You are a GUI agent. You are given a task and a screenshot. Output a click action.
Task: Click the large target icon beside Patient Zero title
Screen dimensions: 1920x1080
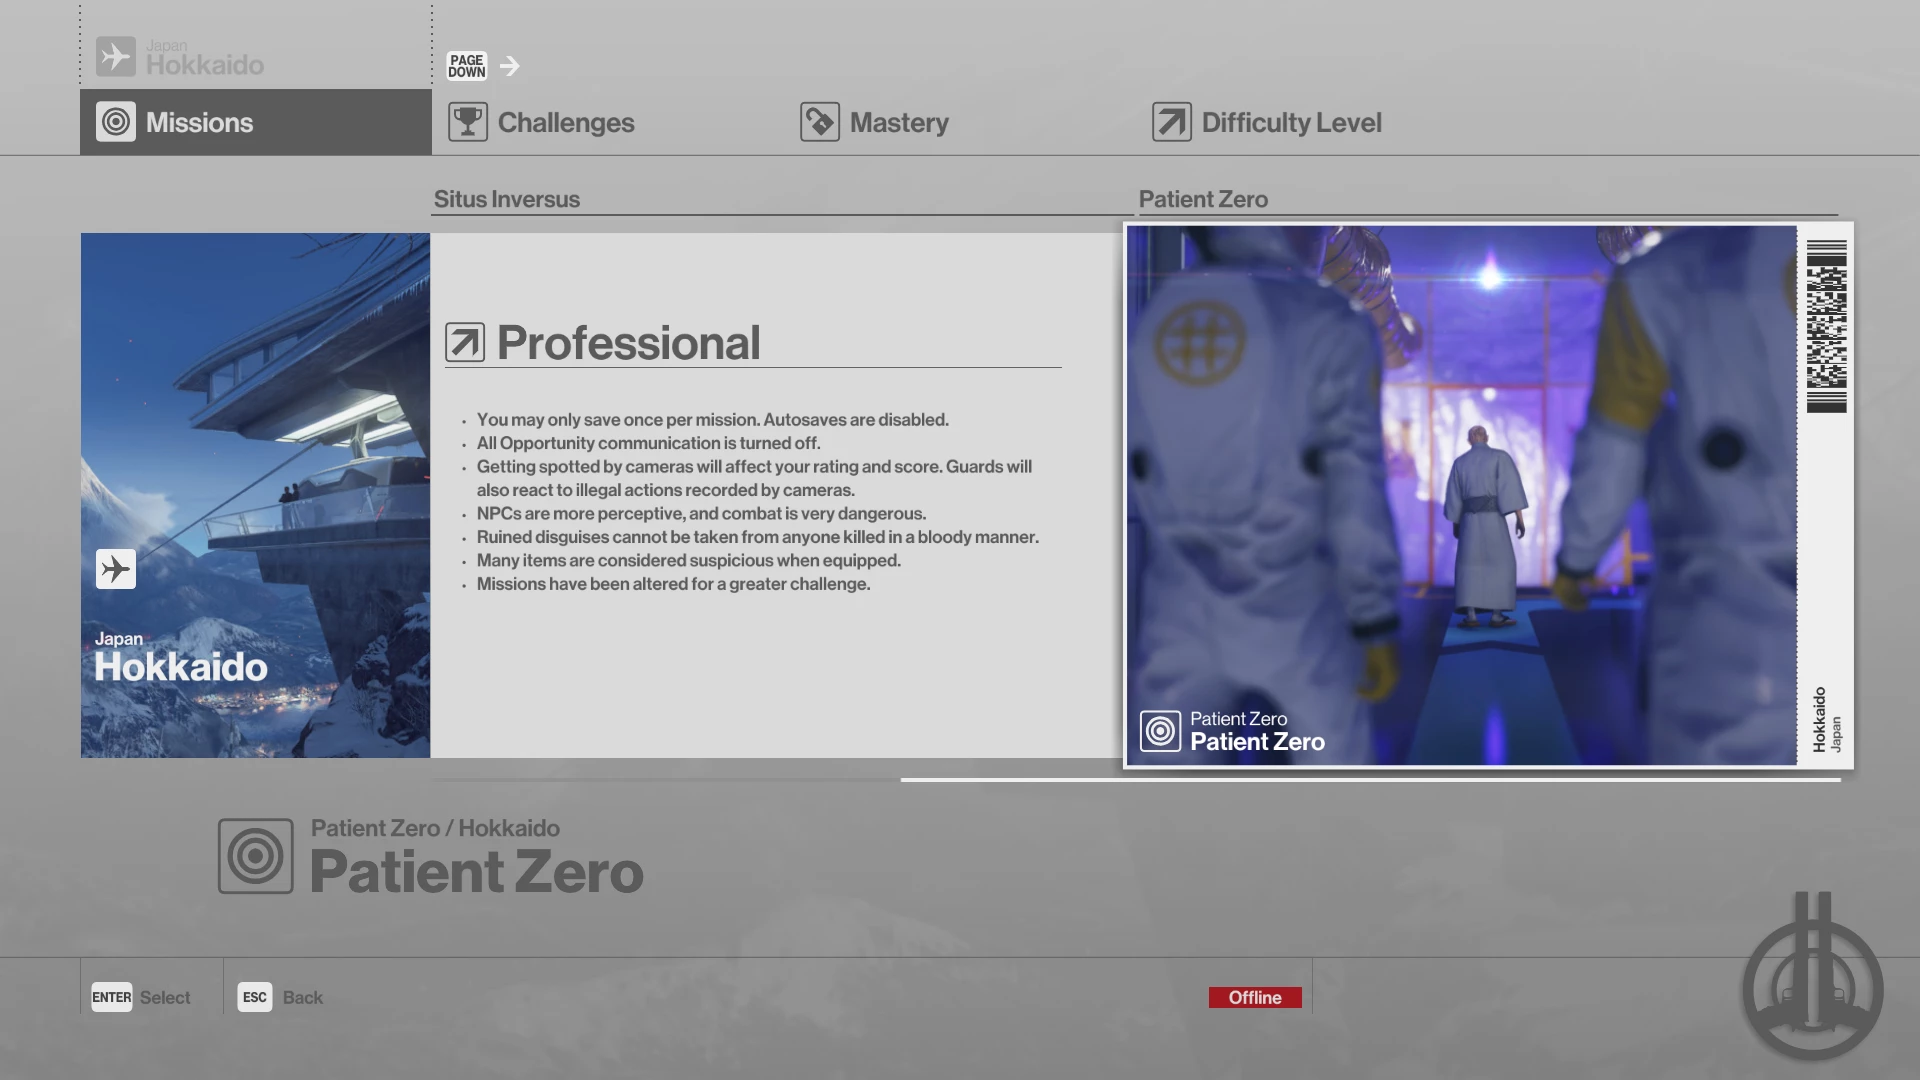[256, 856]
